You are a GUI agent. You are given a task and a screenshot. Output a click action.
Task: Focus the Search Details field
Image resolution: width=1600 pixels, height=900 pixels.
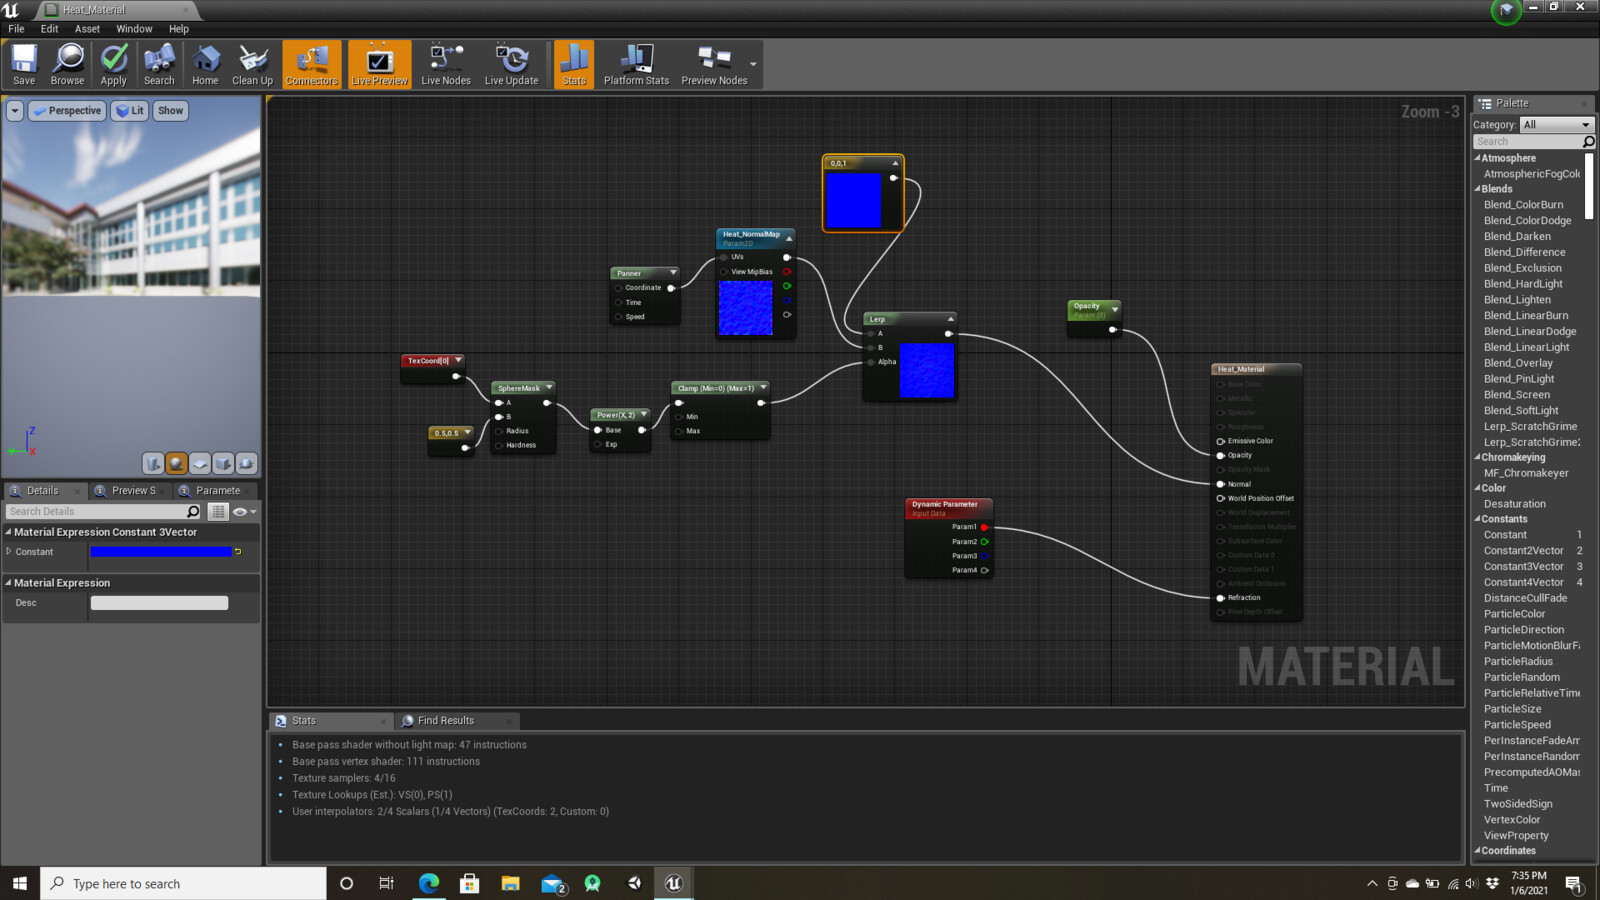tap(103, 512)
